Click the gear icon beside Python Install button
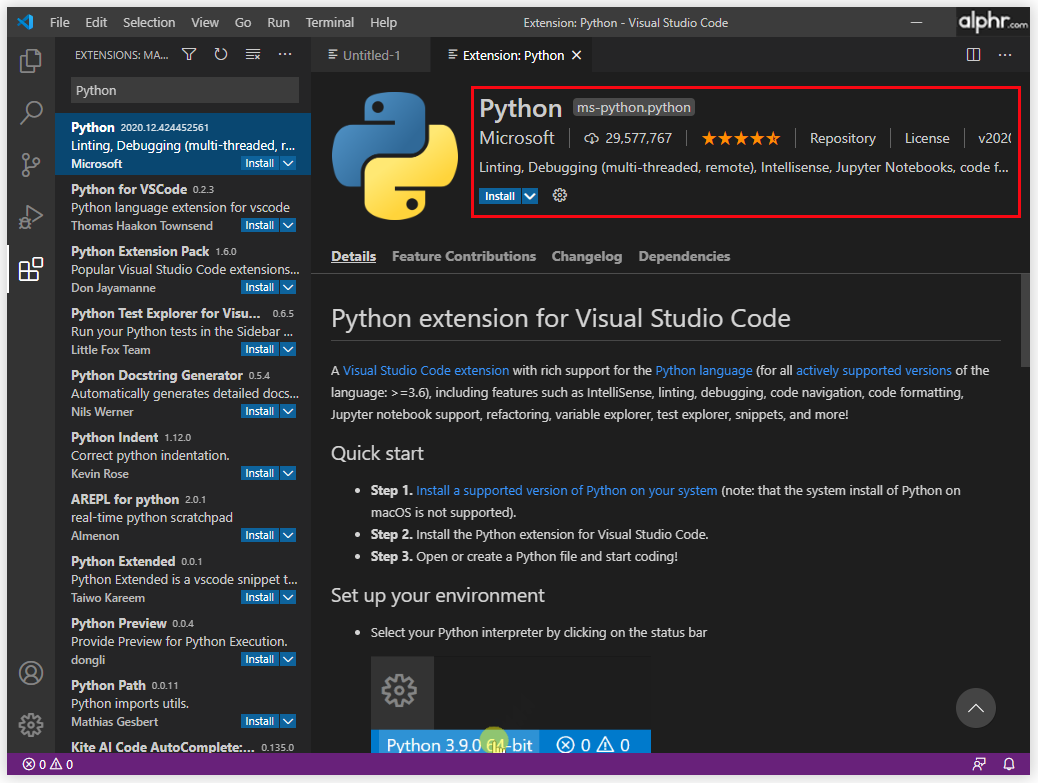The width and height of the screenshot is (1038, 783). point(559,195)
